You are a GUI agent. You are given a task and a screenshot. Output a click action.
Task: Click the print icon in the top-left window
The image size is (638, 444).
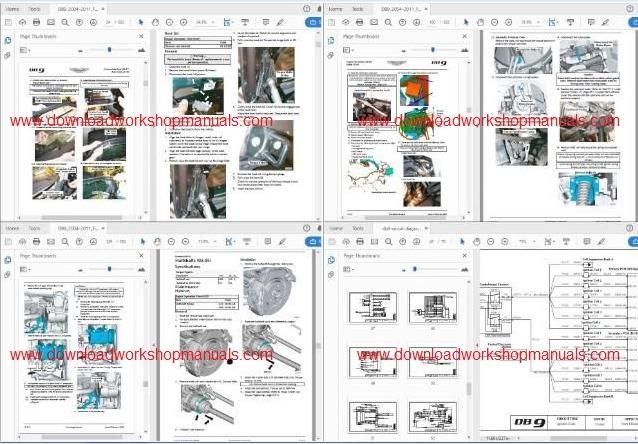point(36,22)
